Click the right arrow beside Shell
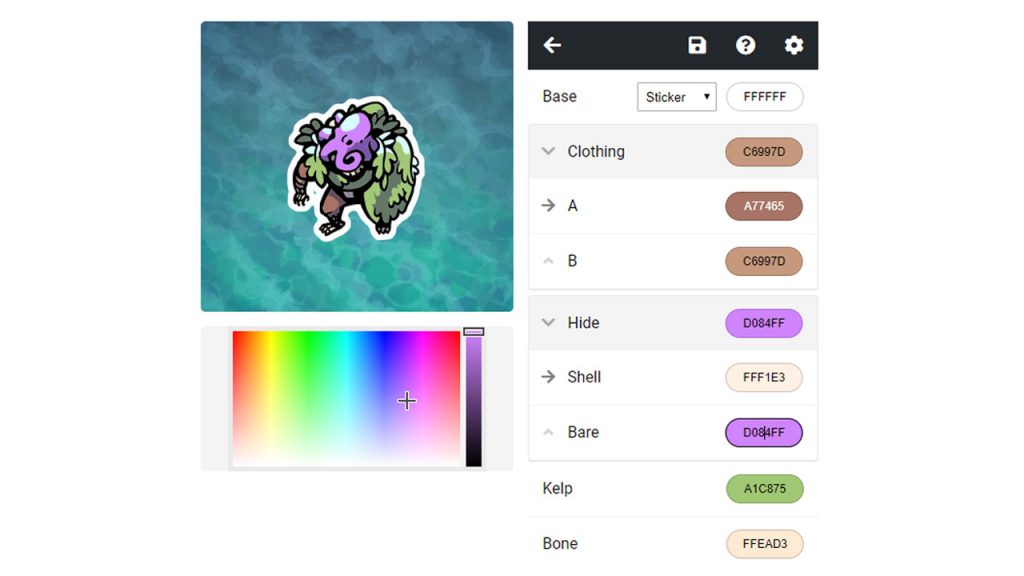The image size is (1024, 576). (549, 377)
